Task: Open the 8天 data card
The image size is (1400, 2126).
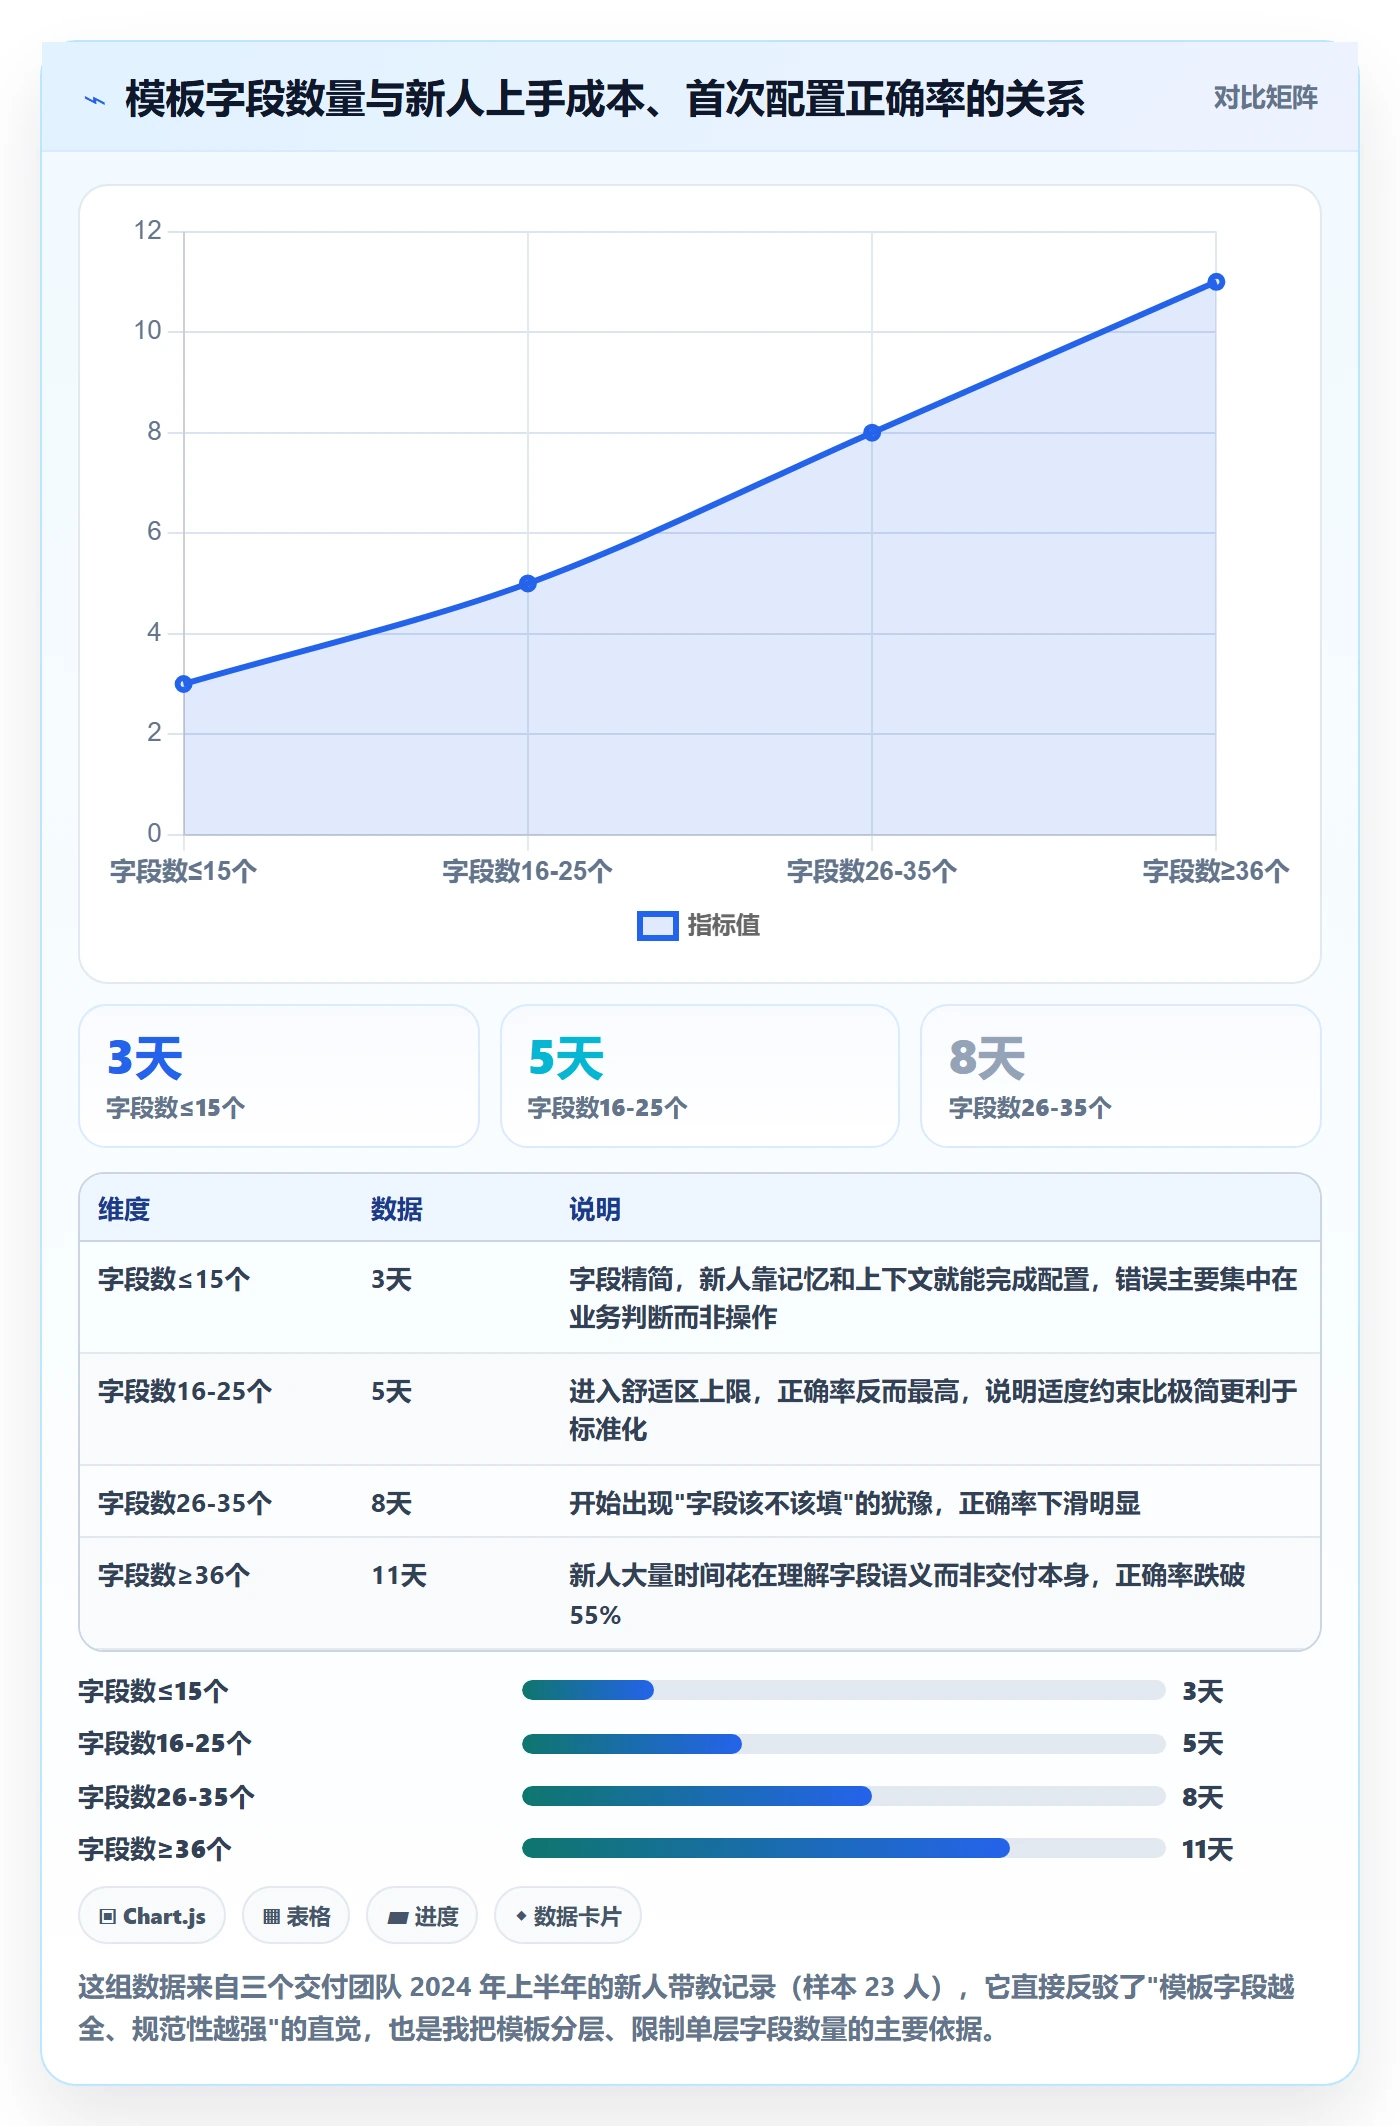Action: point(1120,1076)
